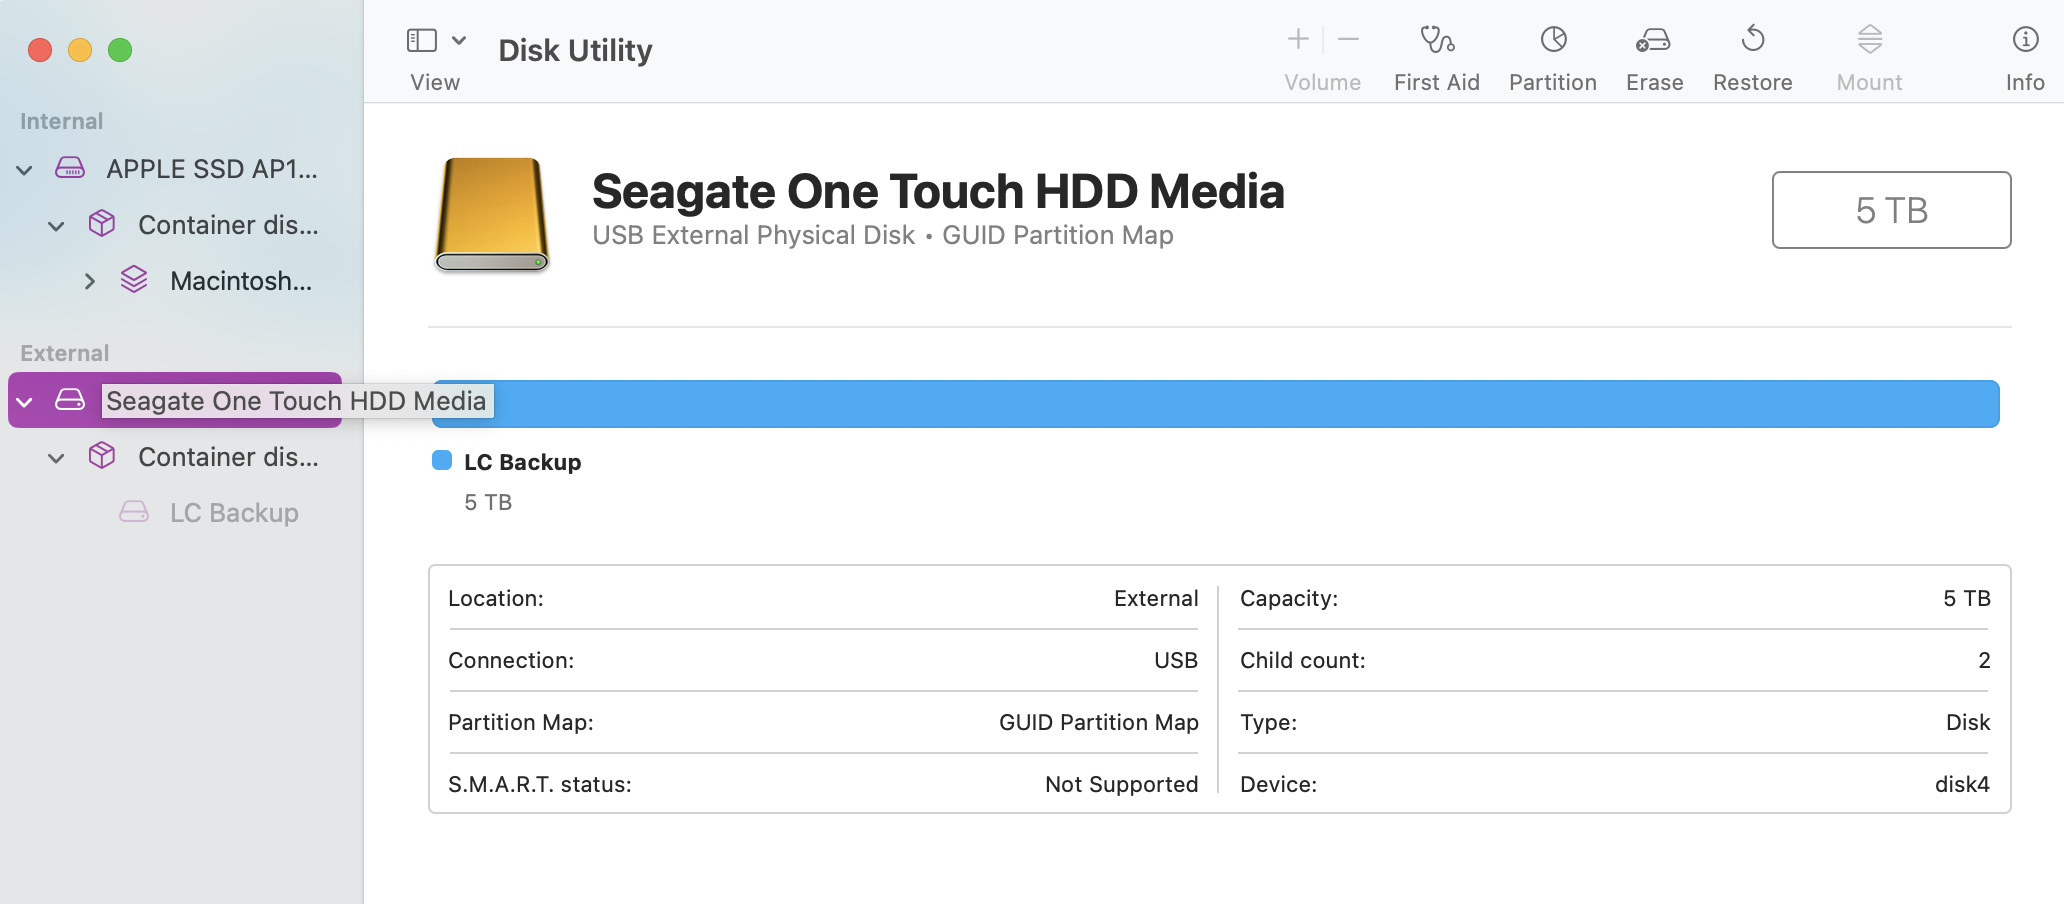The width and height of the screenshot is (2064, 904).
Task: Select the Restore arrow icon
Action: [1752, 40]
